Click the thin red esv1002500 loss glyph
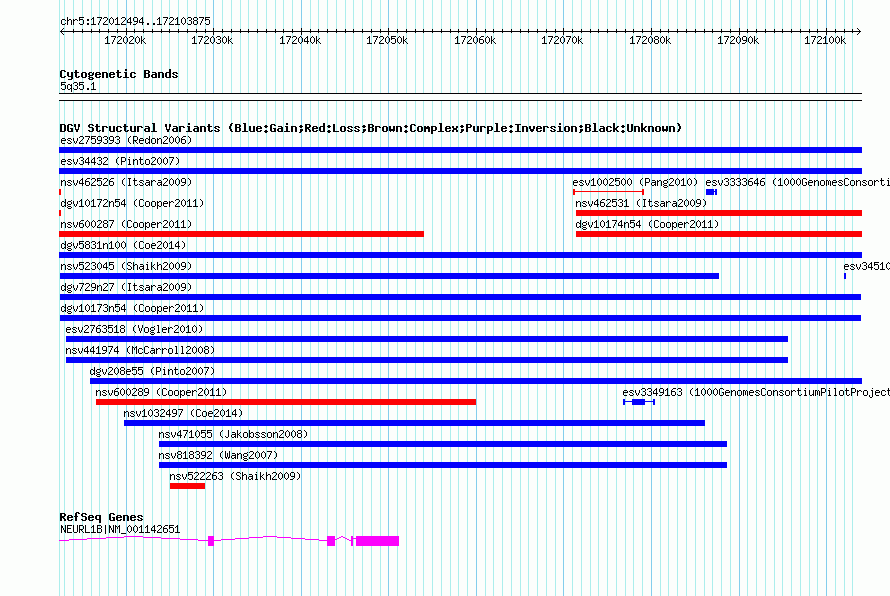The width and height of the screenshot is (890, 596). coord(608,192)
